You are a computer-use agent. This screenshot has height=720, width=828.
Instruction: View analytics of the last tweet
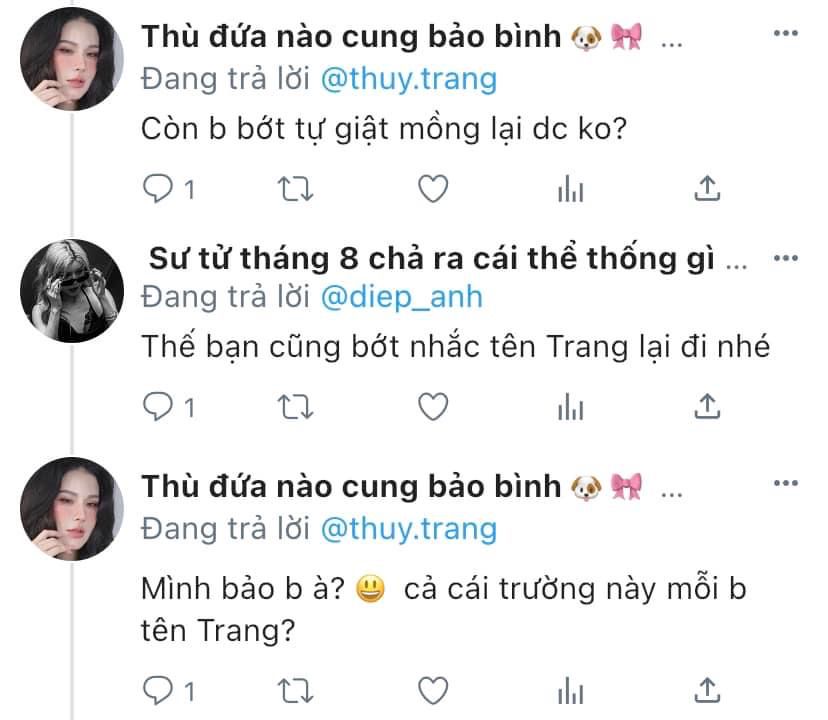point(571,690)
